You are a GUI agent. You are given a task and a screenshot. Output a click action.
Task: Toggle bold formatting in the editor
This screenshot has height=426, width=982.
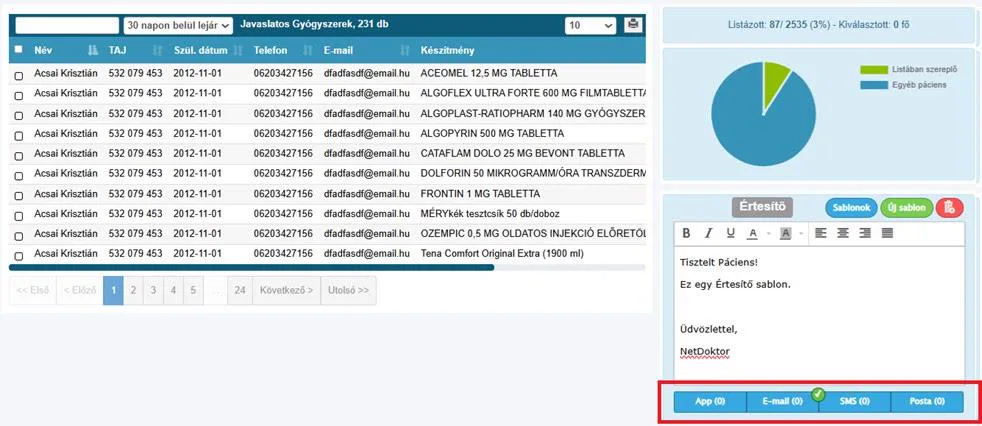click(686, 233)
